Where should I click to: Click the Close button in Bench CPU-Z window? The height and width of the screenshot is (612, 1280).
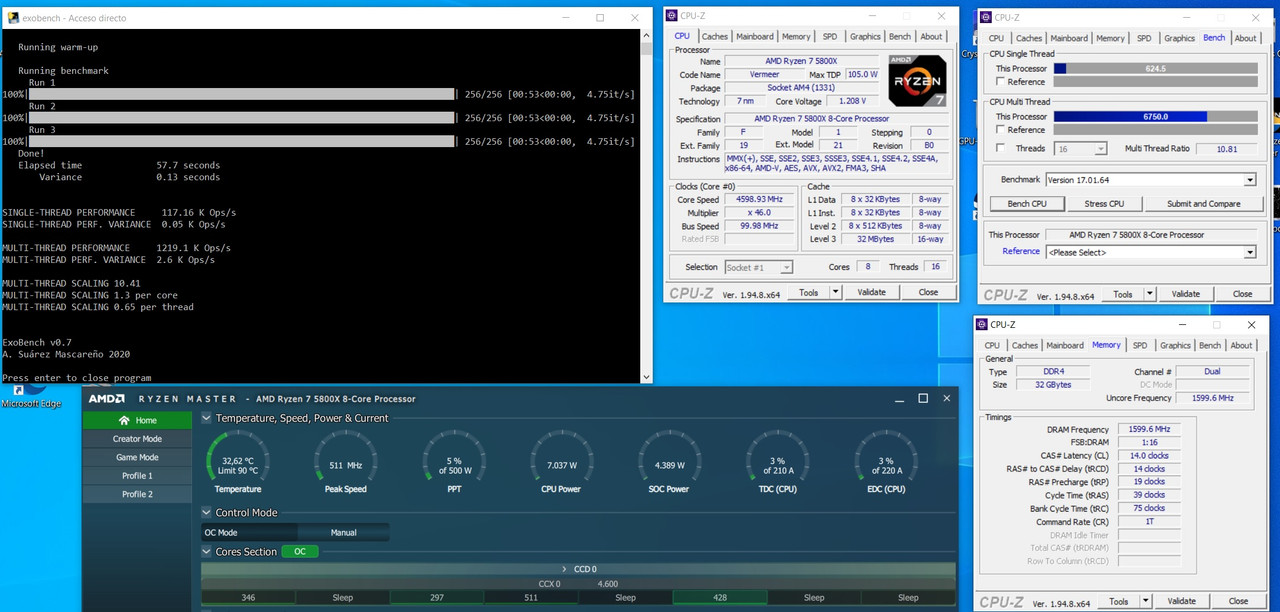(1242, 294)
